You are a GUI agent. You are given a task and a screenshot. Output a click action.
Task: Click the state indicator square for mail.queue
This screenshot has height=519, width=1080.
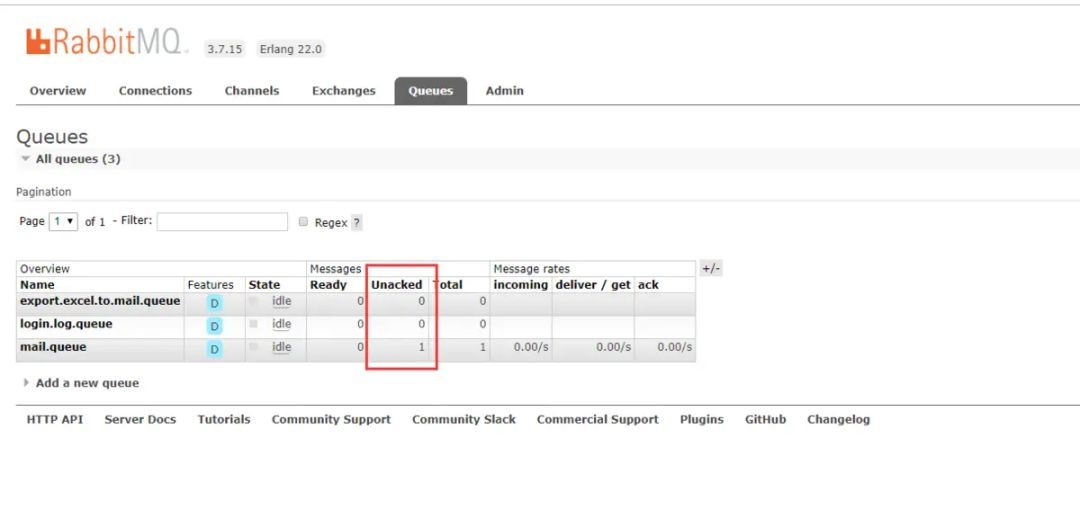click(254, 347)
